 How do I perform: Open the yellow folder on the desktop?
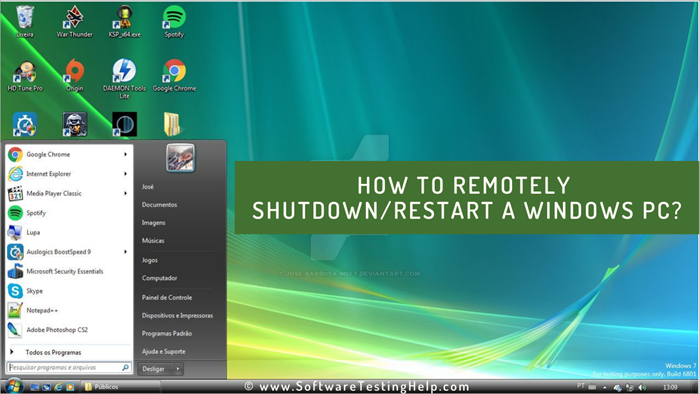(x=172, y=124)
